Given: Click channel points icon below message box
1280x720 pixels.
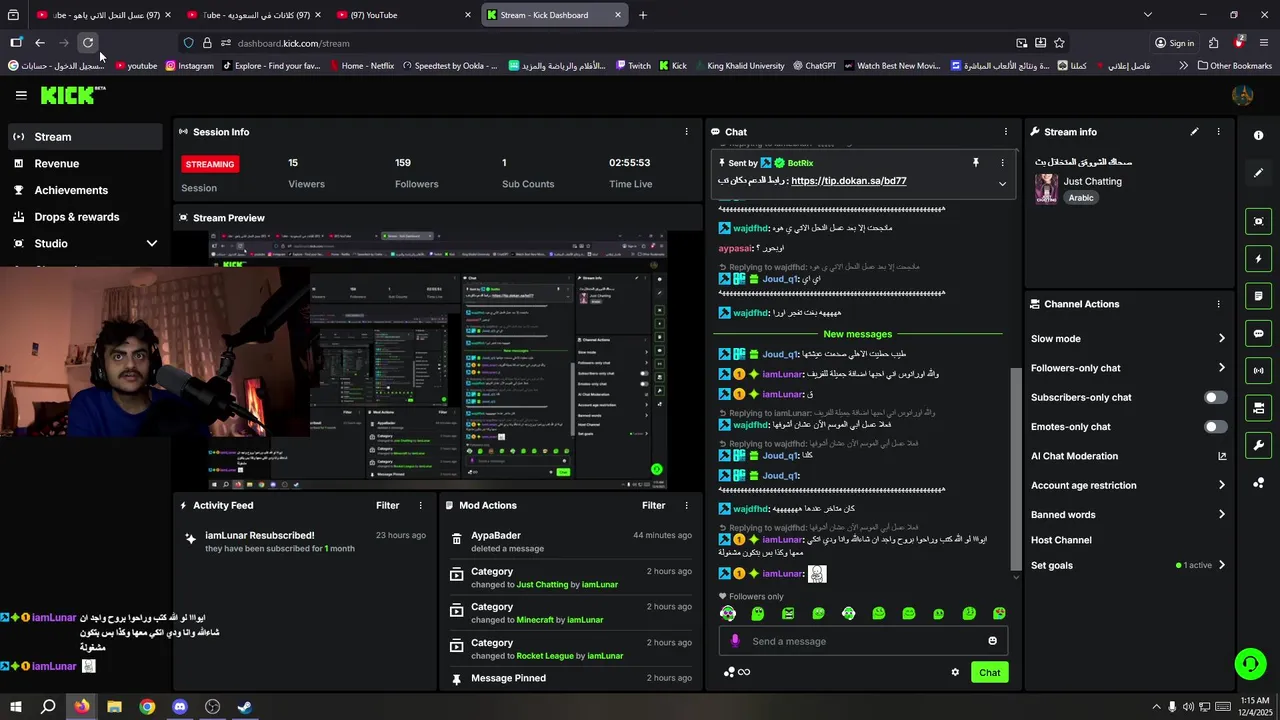Looking at the screenshot, I should (x=737, y=672).
